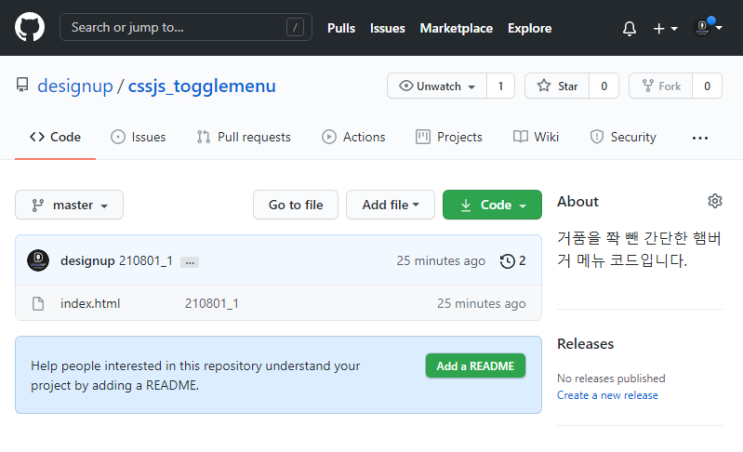Click the designup avatar in commit row
The height and width of the screenshot is (452, 743).
coord(38,261)
